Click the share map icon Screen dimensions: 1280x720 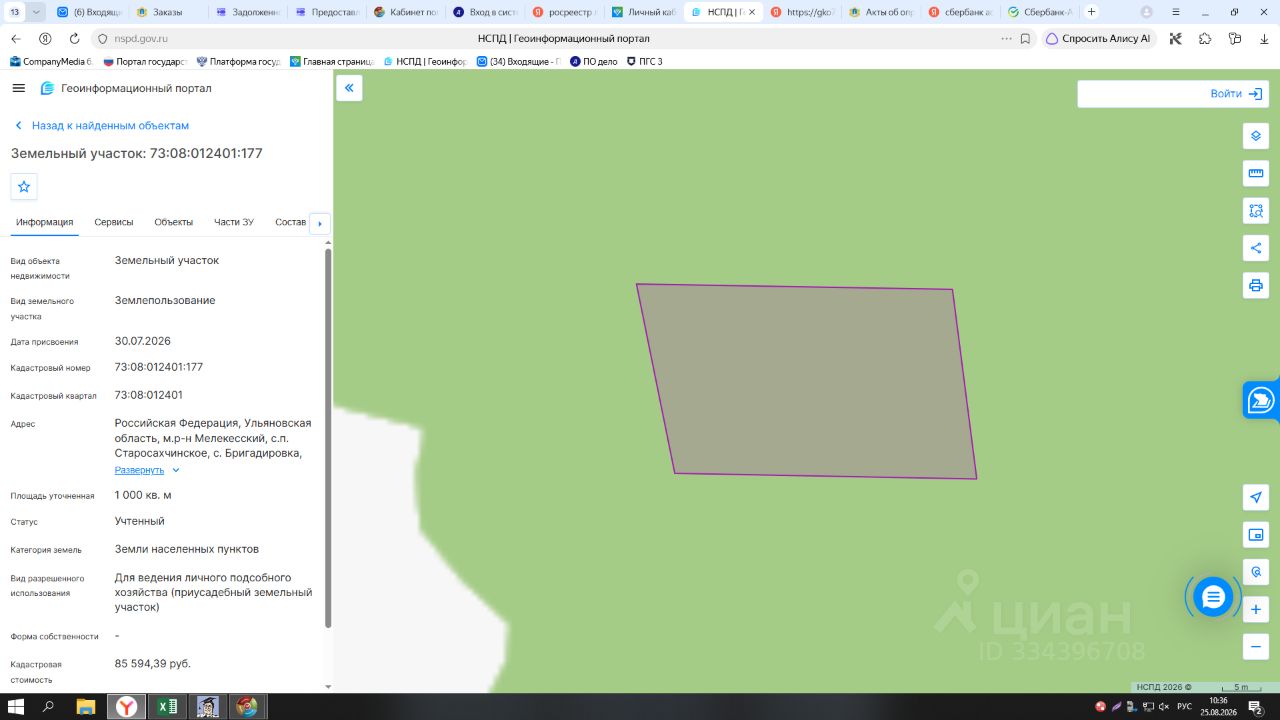point(1256,248)
